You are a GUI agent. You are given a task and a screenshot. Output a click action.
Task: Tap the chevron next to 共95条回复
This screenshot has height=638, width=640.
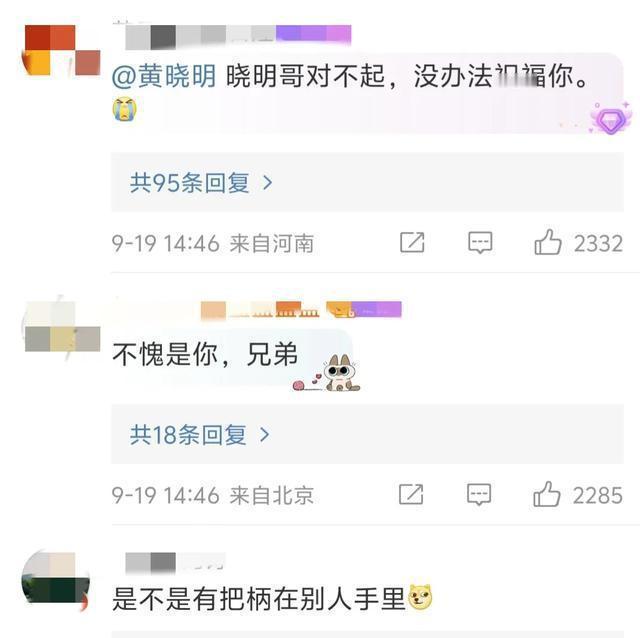(268, 182)
